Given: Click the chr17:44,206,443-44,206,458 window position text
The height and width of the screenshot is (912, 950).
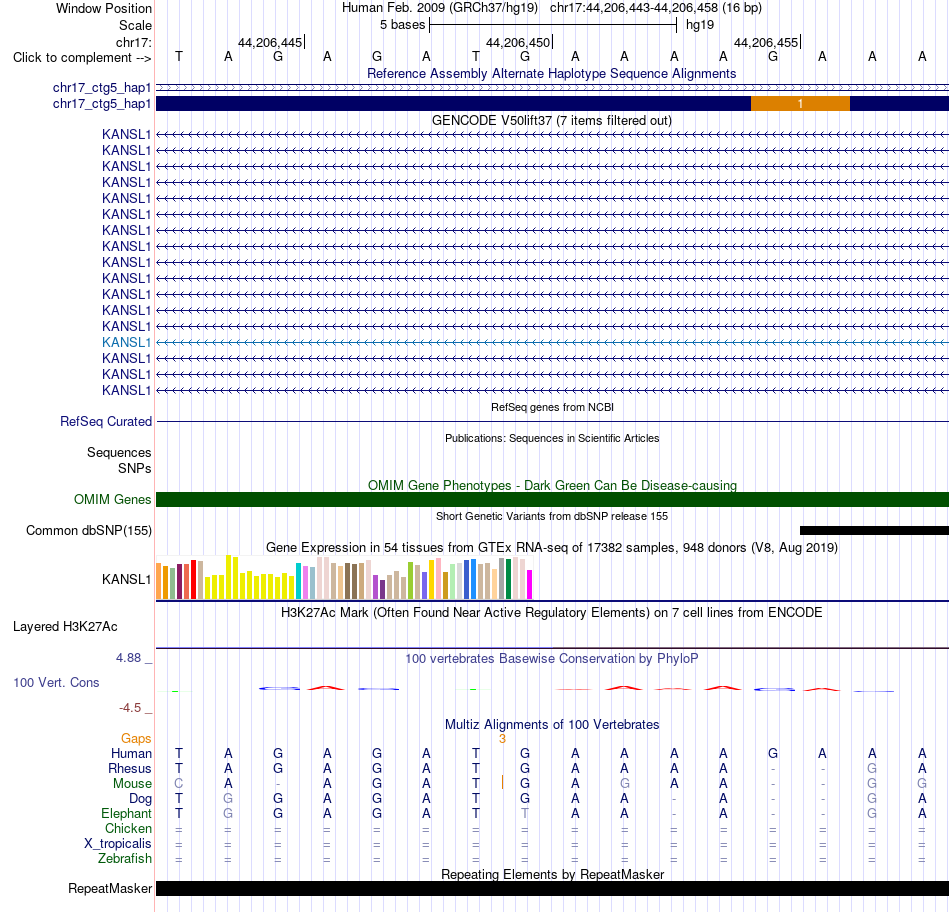Looking at the screenshot, I should [634, 8].
